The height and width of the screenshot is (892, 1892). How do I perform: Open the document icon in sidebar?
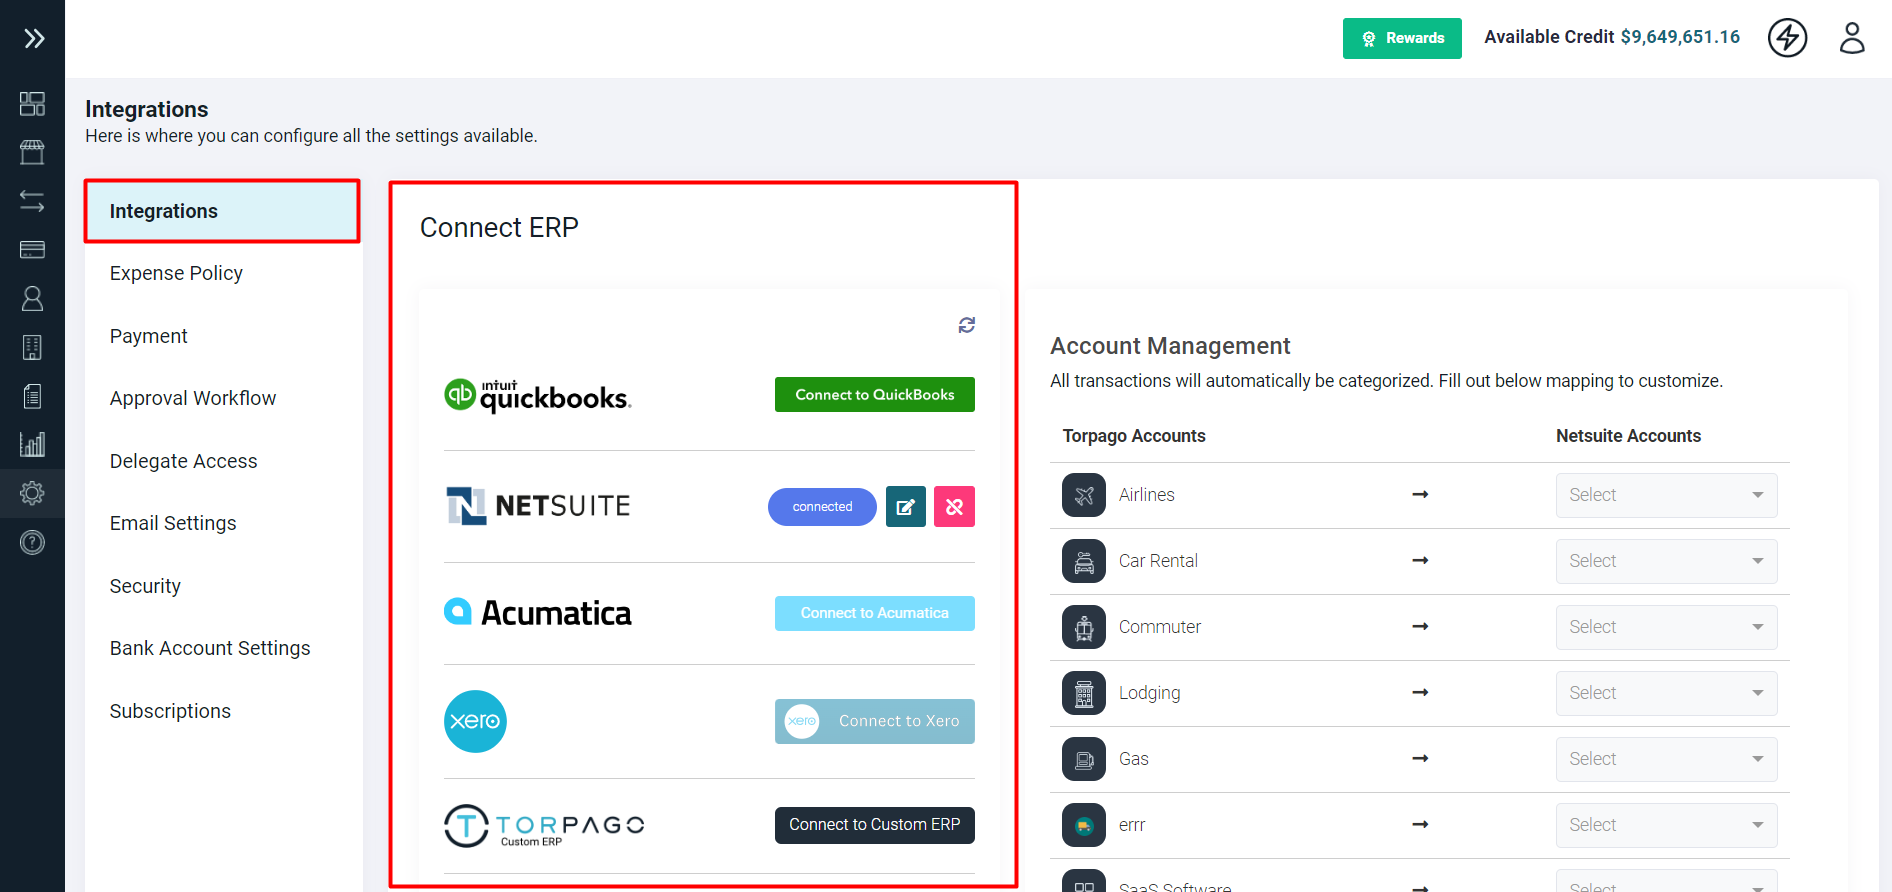[32, 396]
